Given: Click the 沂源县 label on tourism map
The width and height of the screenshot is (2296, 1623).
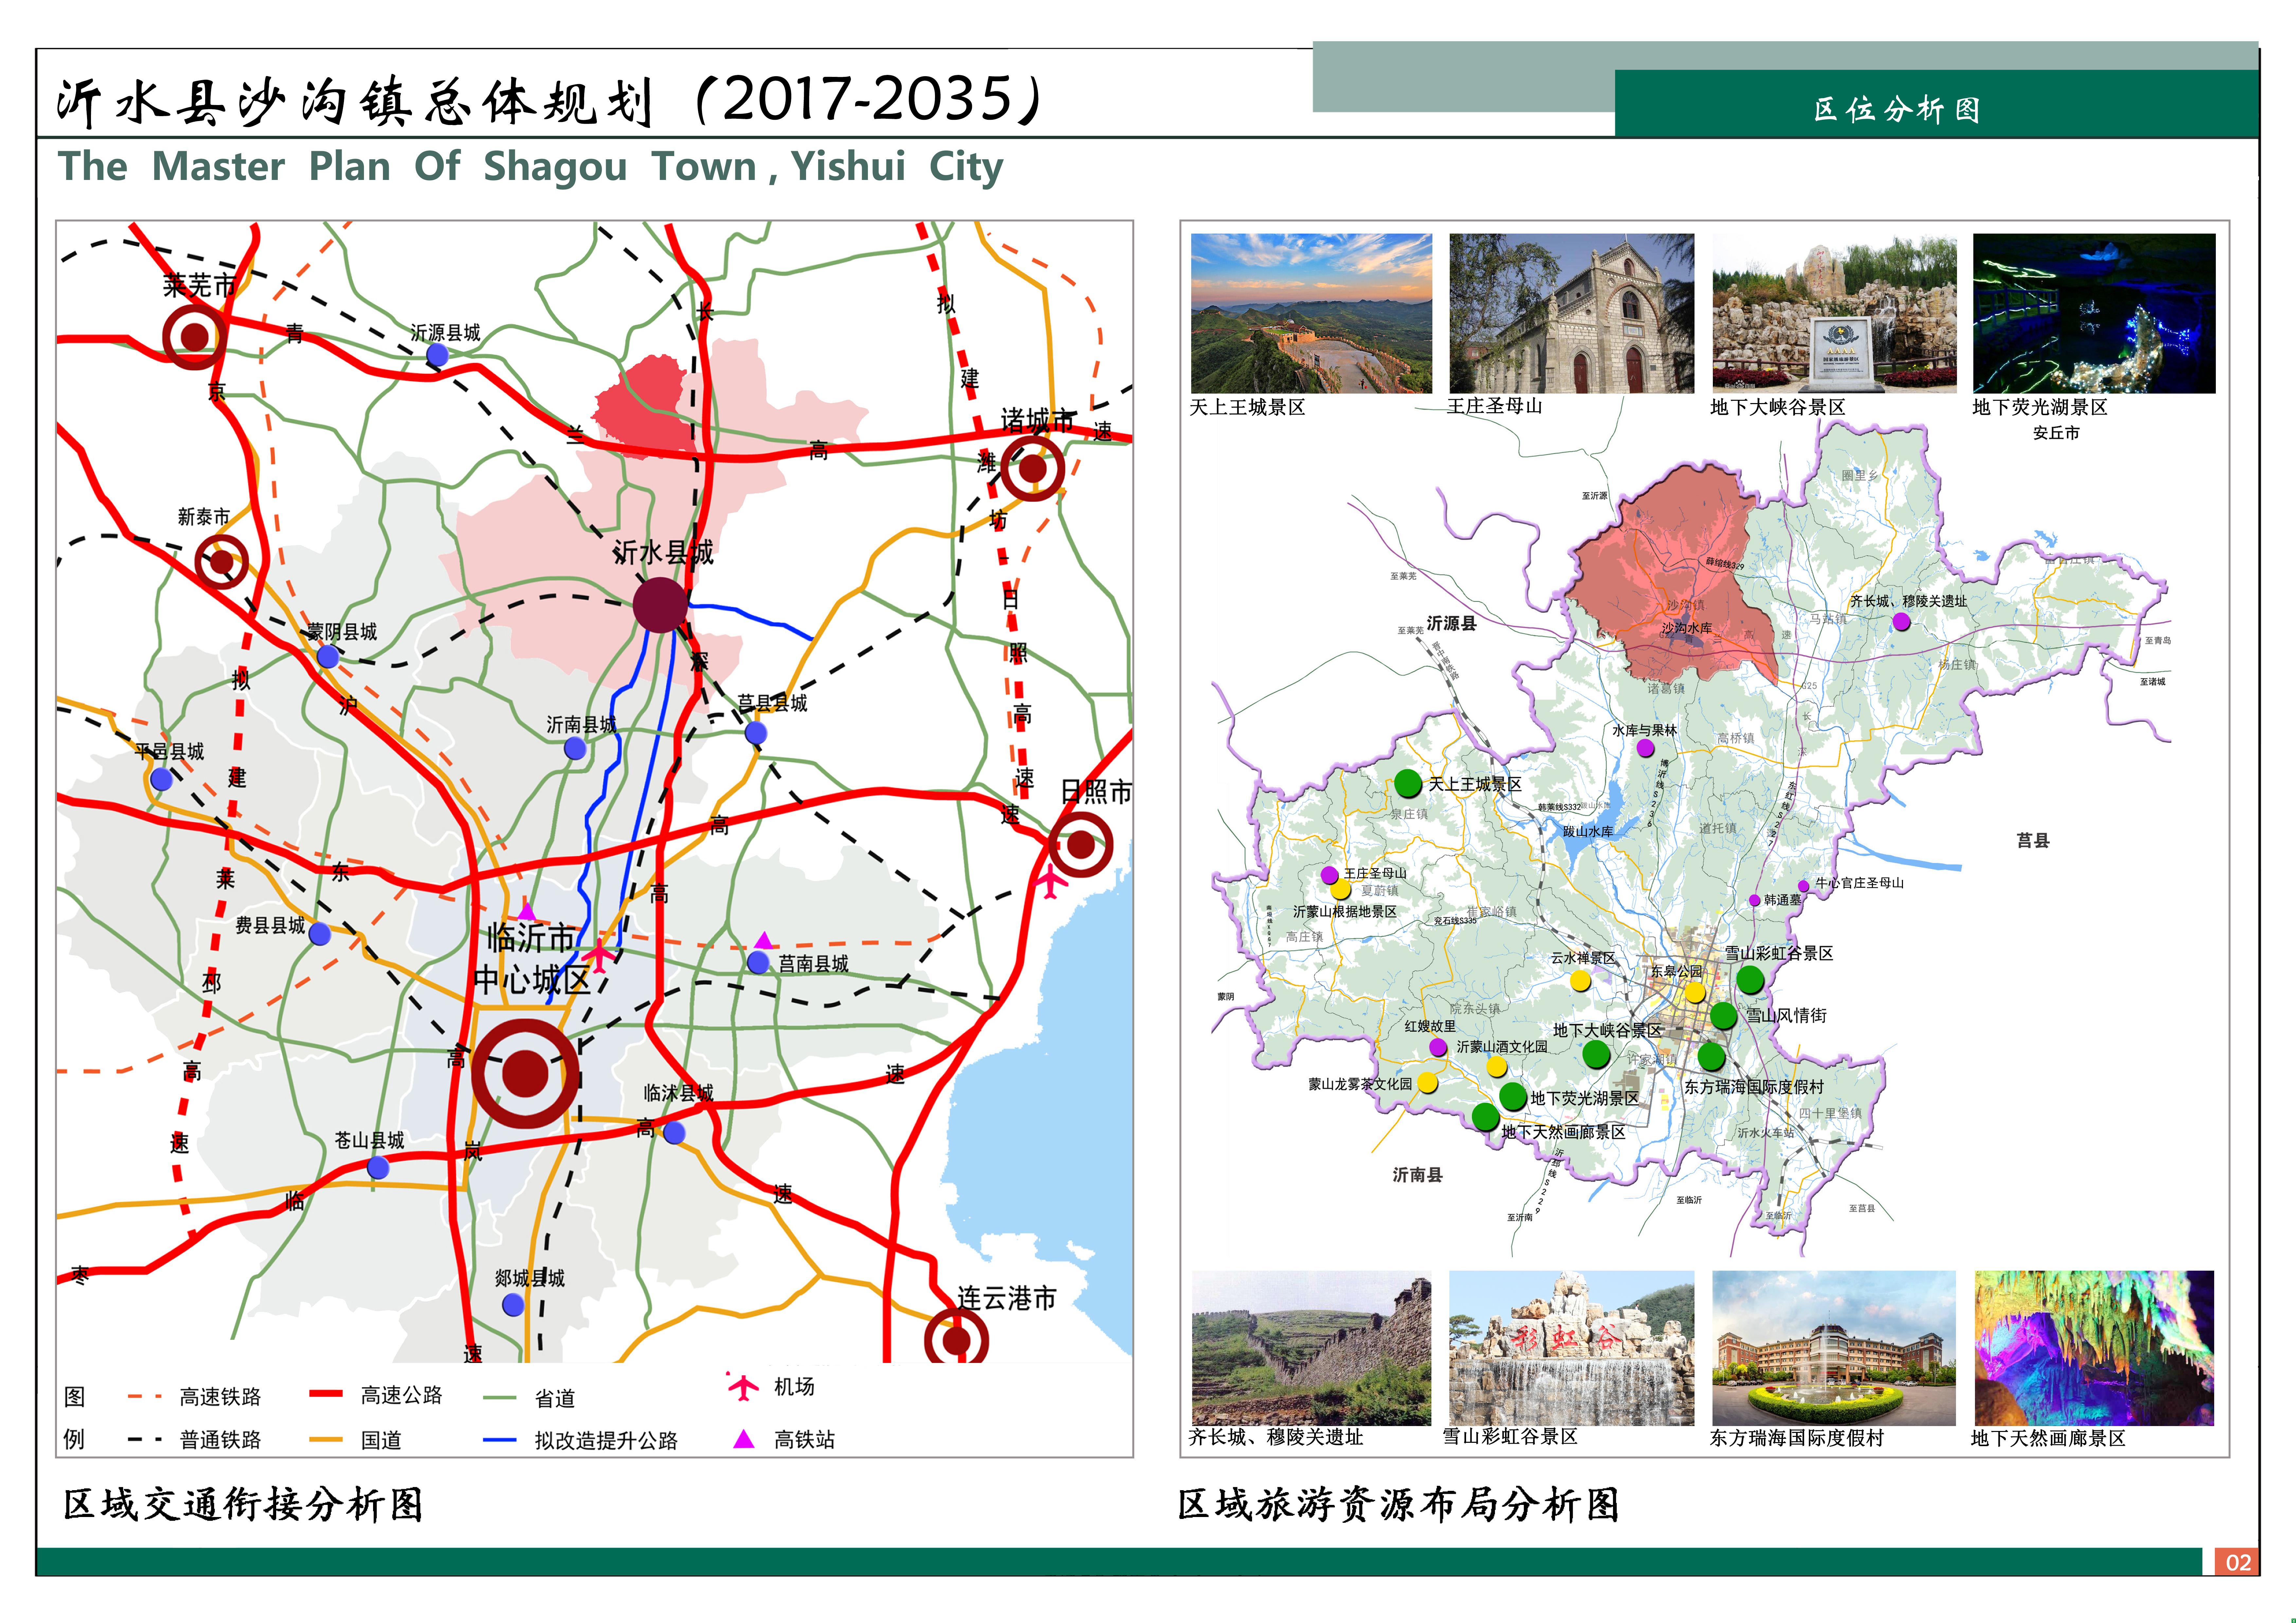Looking at the screenshot, I should 1451,623.
